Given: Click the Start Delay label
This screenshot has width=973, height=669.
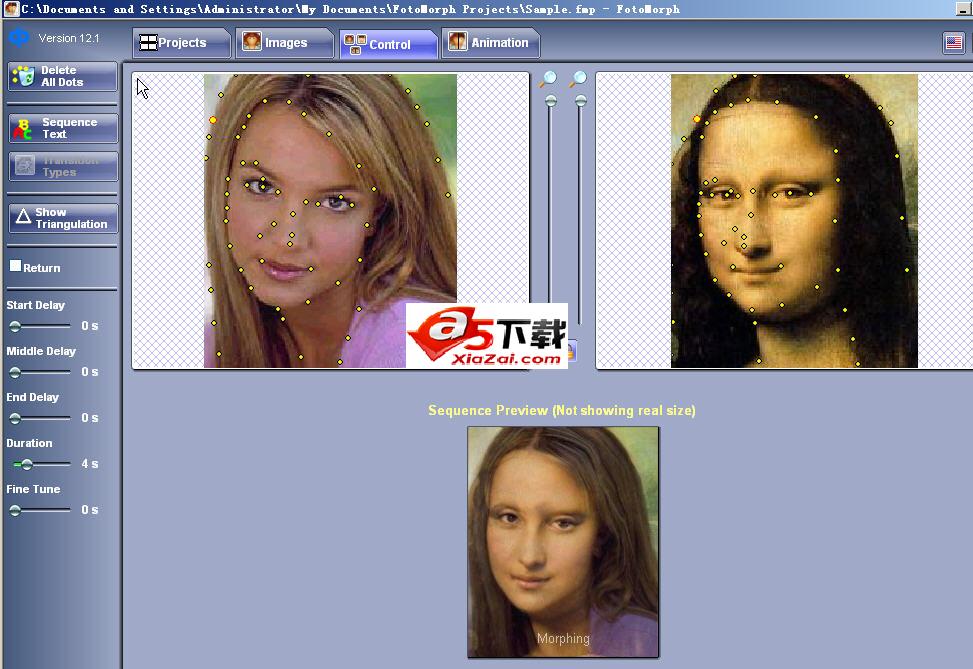Looking at the screenshot, I should point(35,305).
